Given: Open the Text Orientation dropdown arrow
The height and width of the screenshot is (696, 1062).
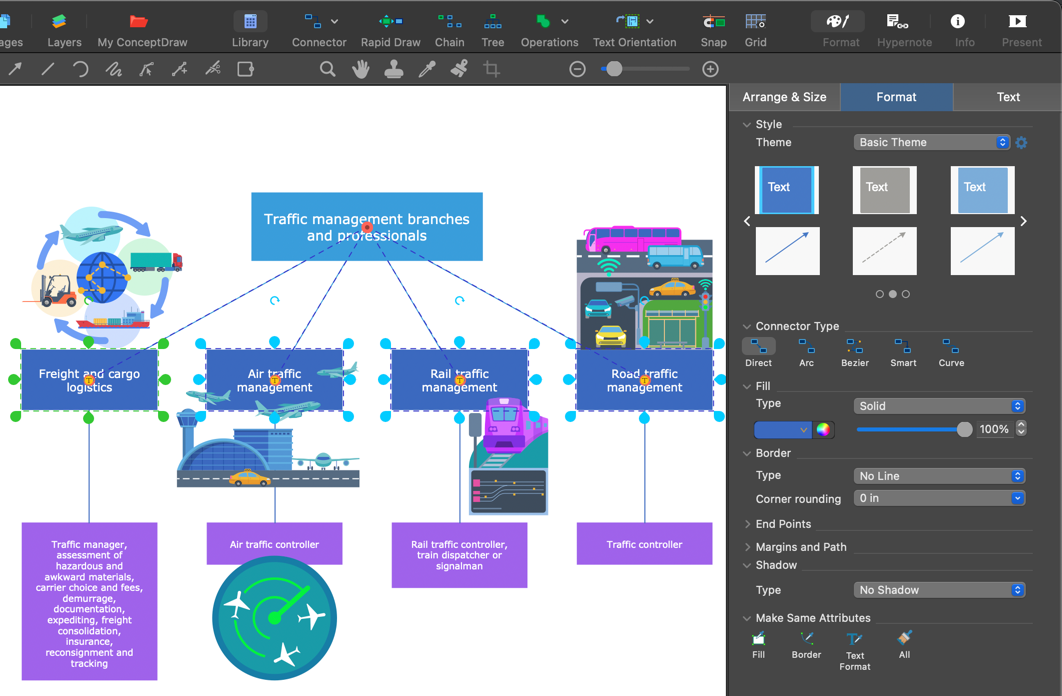Looking at the screenshot, I should coord(650,22).
